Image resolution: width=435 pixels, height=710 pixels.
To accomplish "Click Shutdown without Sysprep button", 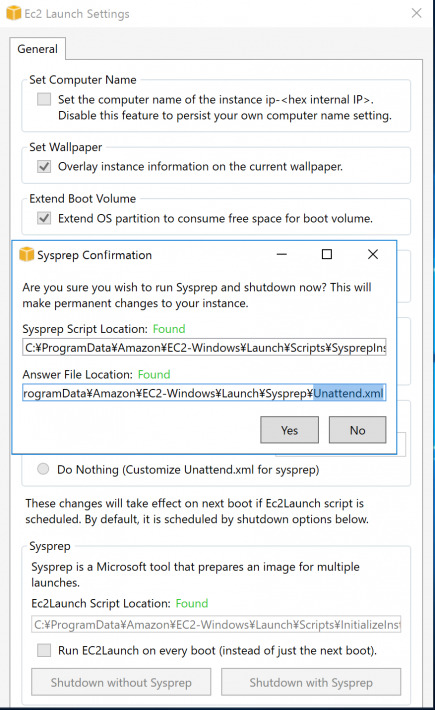I will click(x=121, y=682).
